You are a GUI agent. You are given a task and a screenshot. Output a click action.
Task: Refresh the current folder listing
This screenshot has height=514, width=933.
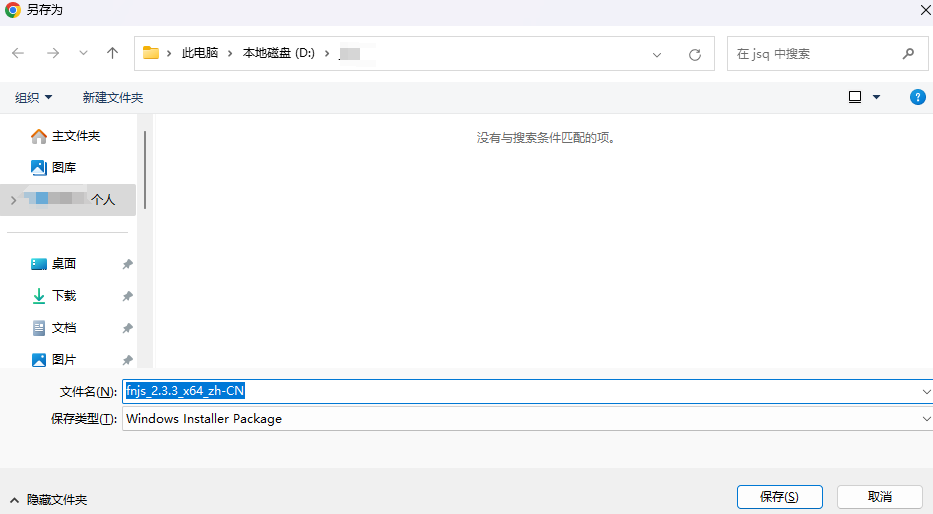[x=695, y=54]
